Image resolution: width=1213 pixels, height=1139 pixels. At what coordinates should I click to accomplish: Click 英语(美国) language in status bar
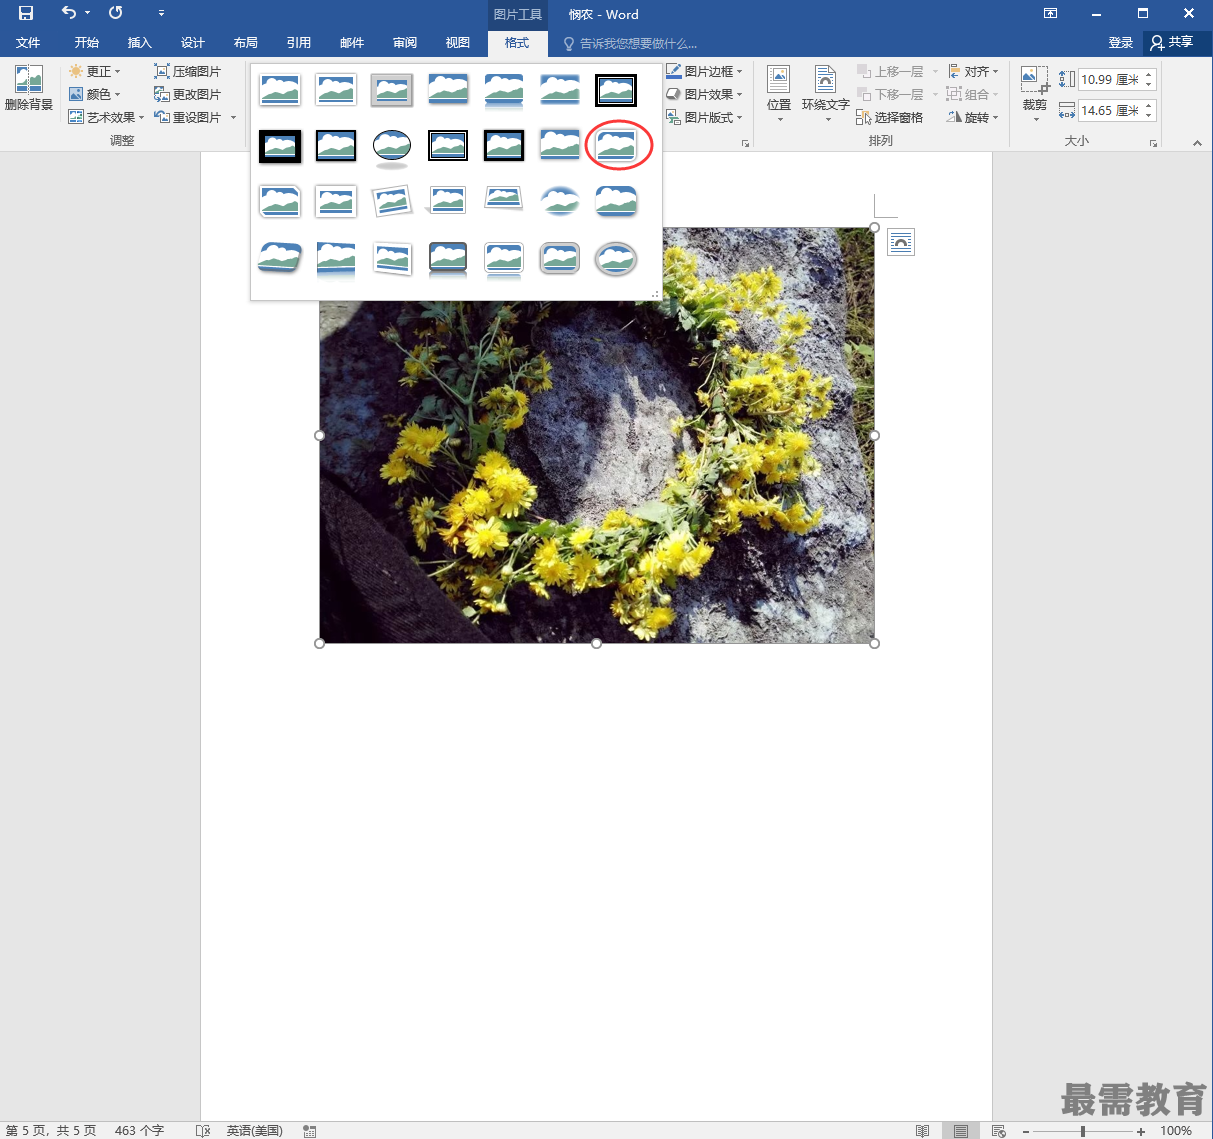tap(254, 1130)
